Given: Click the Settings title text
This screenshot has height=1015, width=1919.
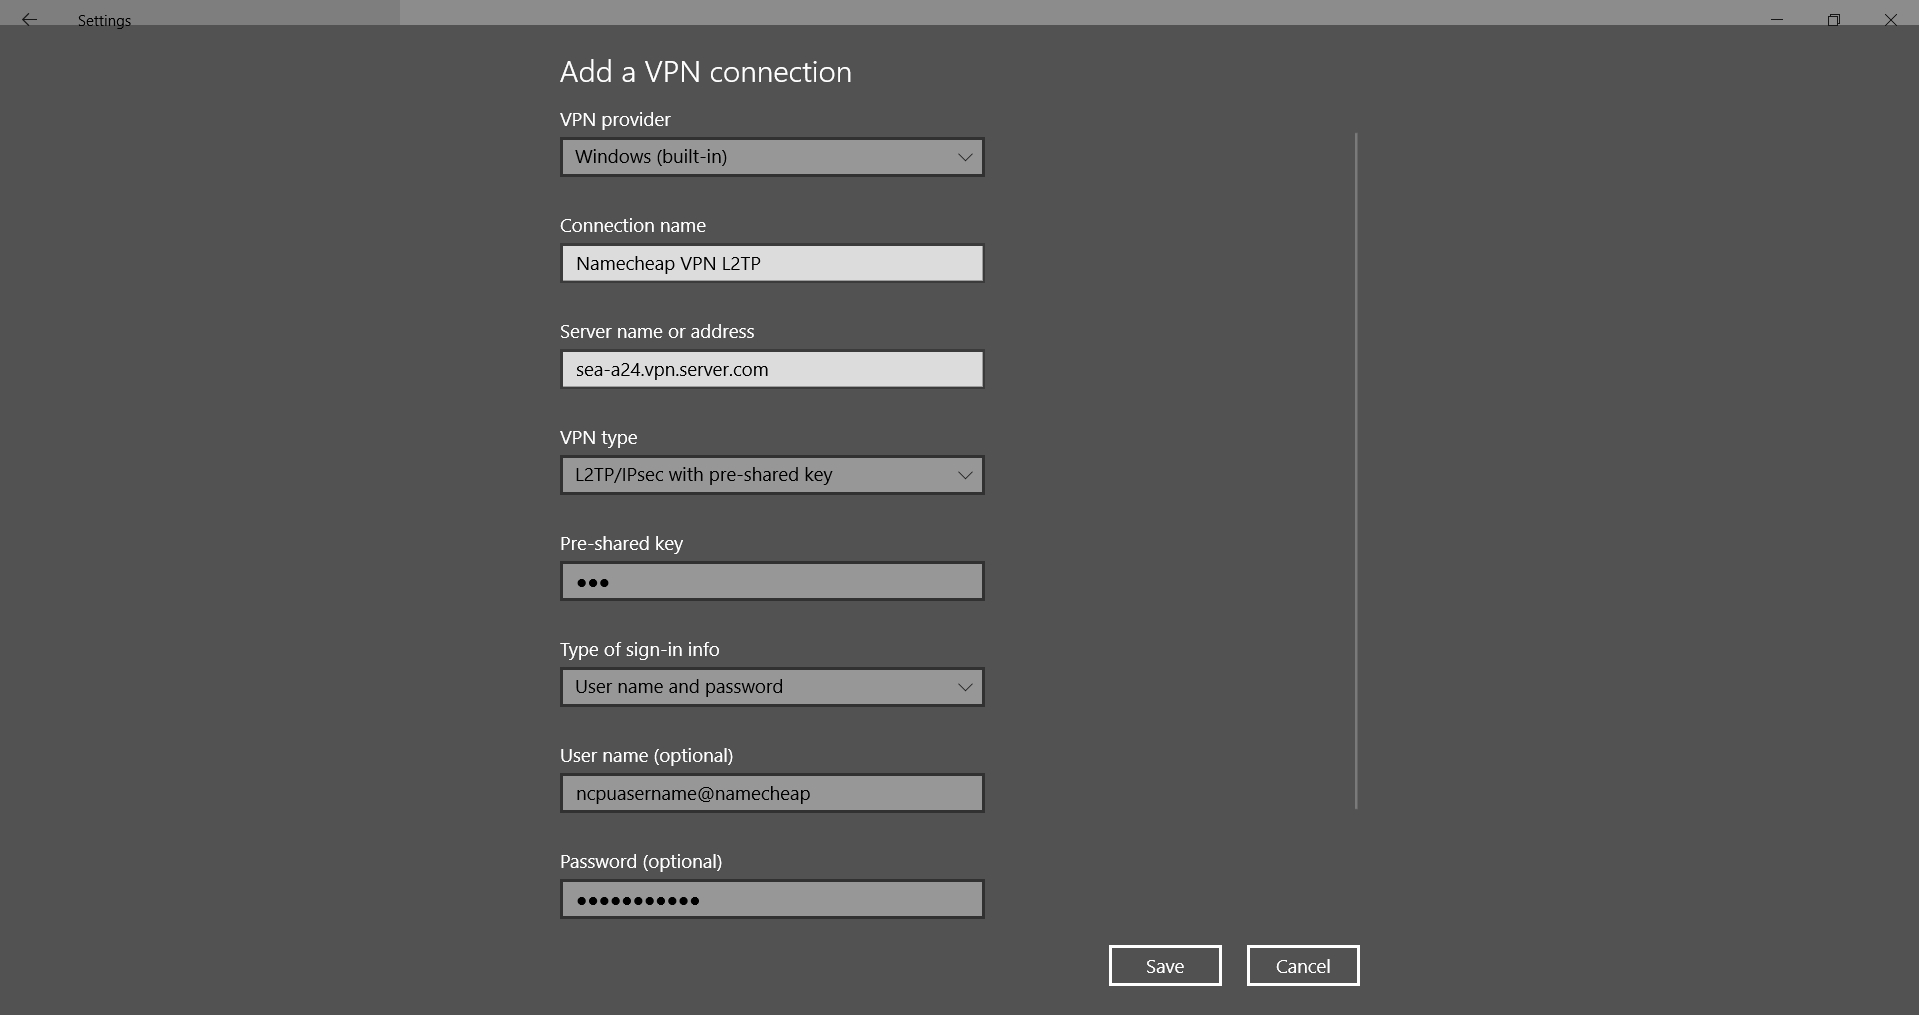Looking at the screenshot, I should (104, 20).
